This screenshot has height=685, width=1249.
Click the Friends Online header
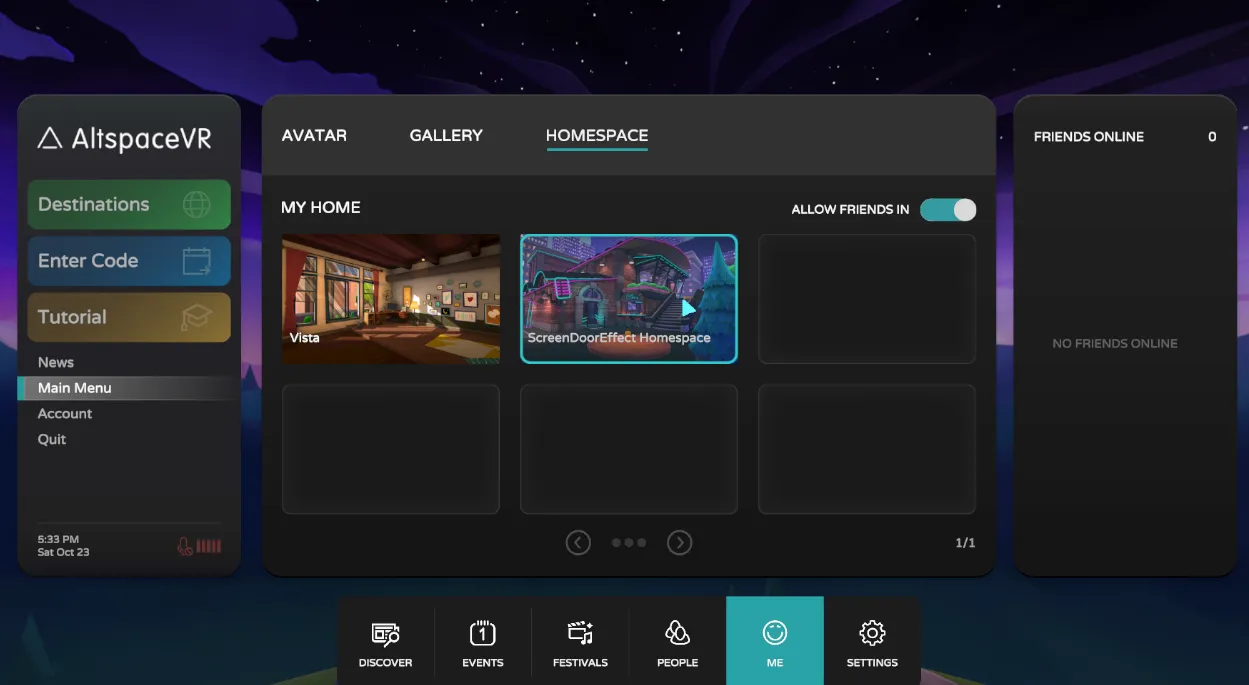pyautogui.click(x=1089, y=137)
